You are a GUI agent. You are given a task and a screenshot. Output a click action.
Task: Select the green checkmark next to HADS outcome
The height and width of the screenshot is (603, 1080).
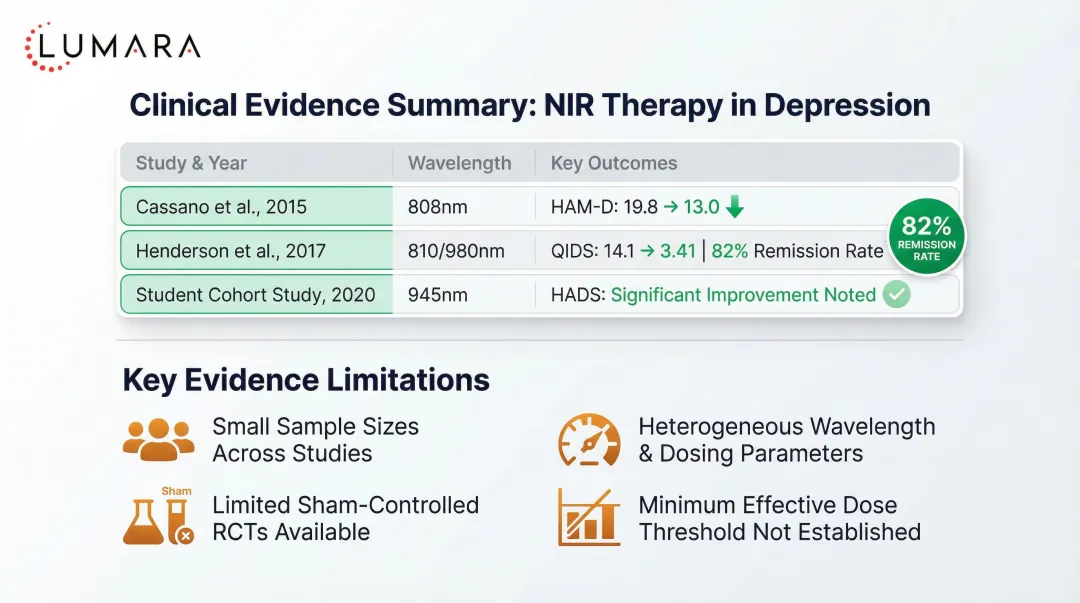tap(895, 294)
